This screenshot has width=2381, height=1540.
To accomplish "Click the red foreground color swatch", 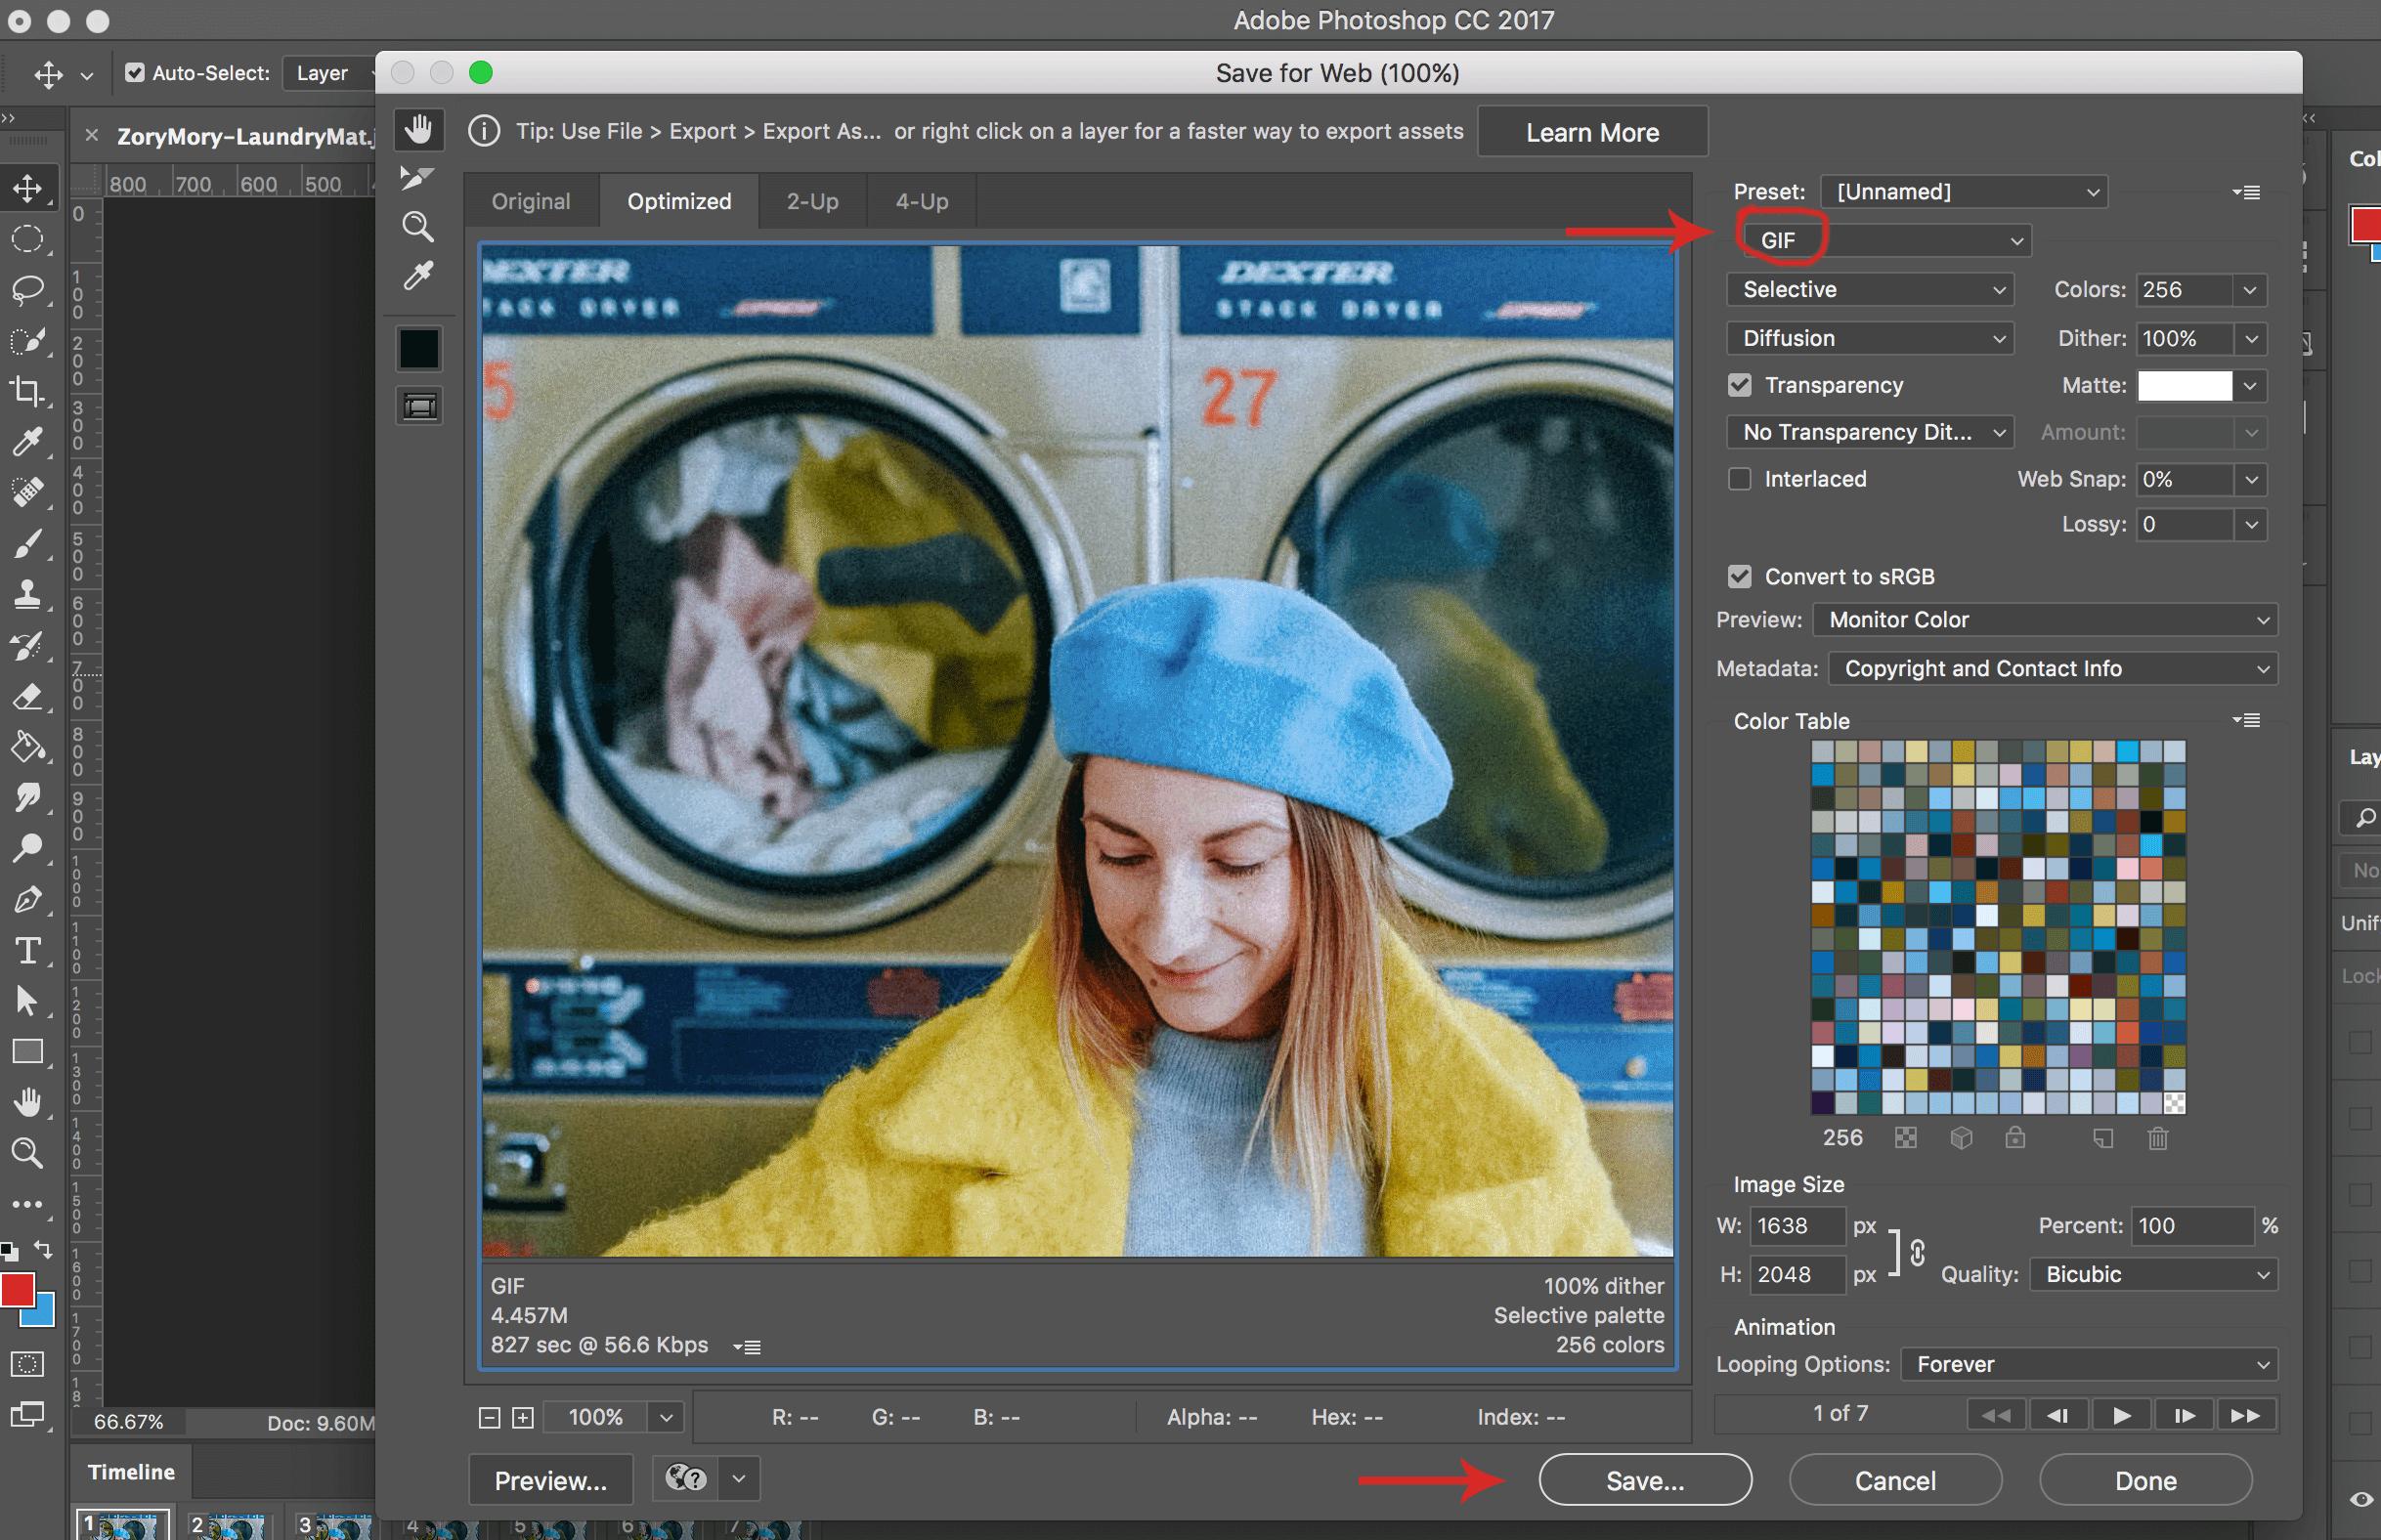I will click(17, 1289).
